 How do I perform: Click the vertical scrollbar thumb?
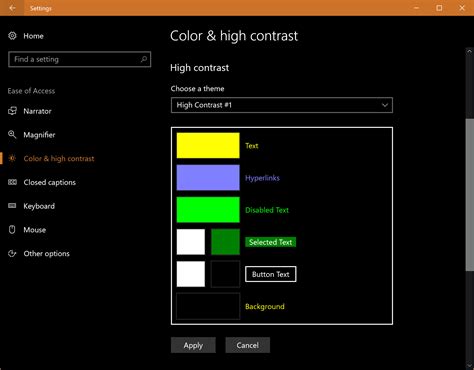(470, 195)
